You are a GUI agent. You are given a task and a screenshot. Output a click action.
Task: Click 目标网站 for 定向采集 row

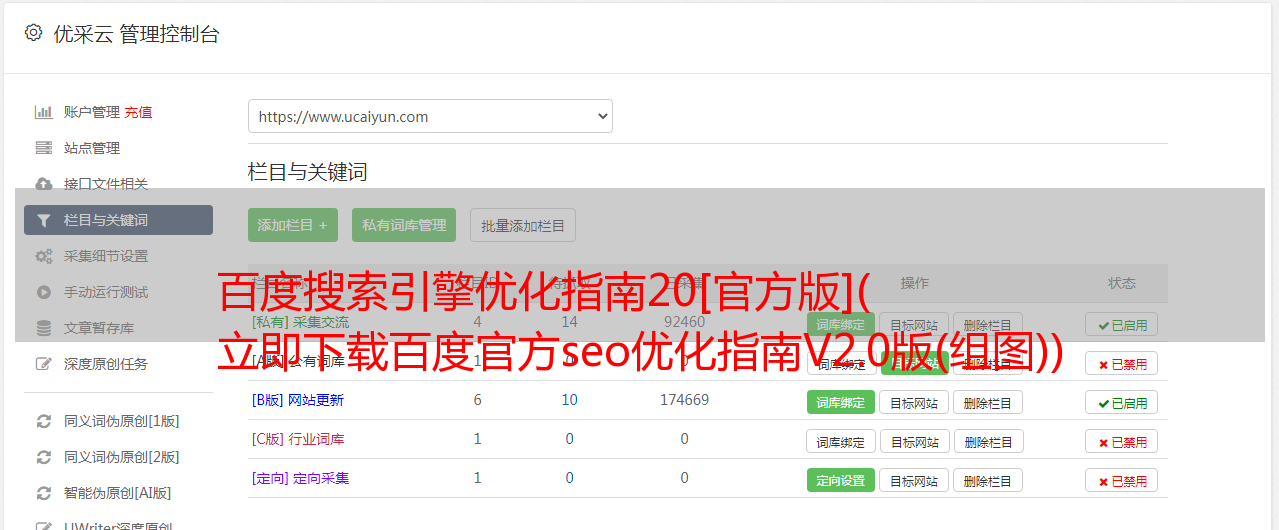(x=914, y=480)
